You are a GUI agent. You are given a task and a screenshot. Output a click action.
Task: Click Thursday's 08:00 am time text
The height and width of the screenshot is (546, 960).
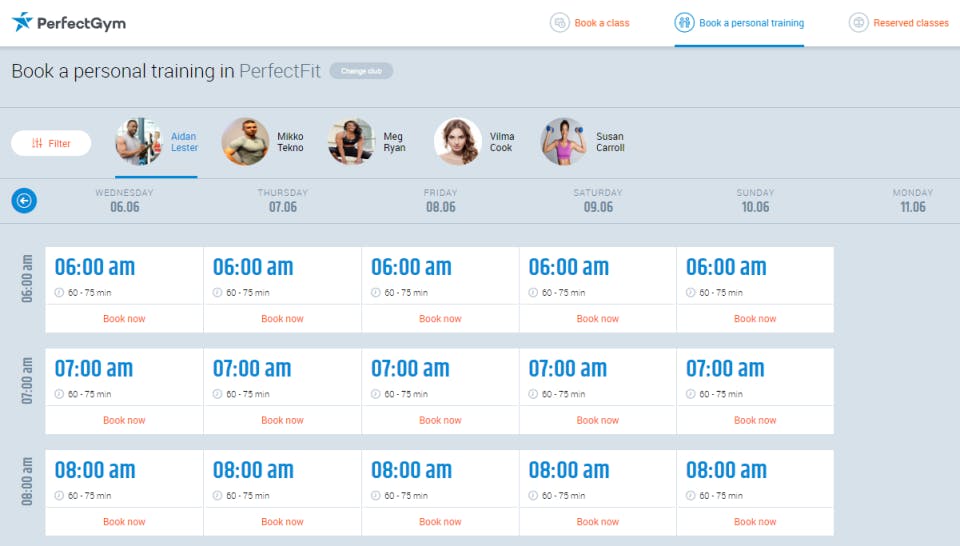[x=253, y=470]
